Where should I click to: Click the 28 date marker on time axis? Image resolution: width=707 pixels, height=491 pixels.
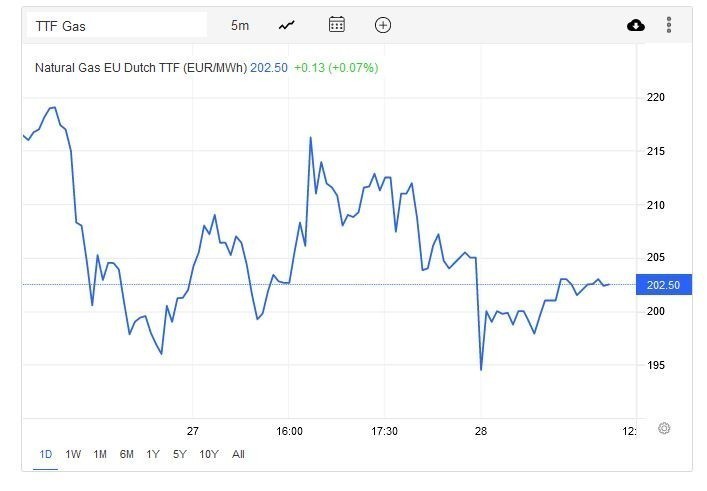[x=480, y=431]
